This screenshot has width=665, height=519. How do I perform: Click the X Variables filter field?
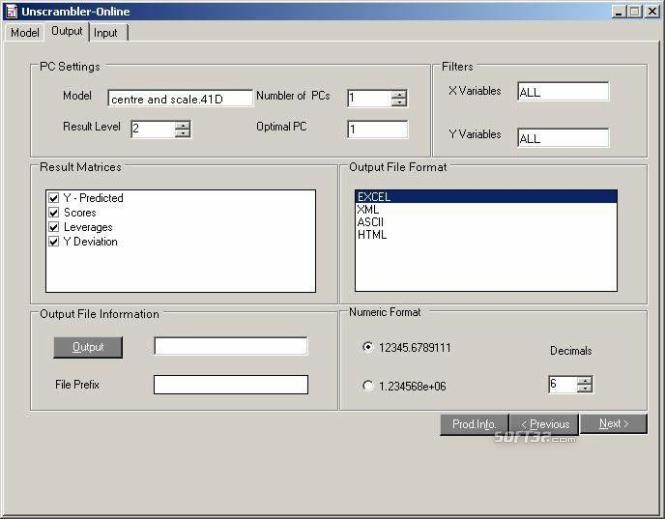563,92
